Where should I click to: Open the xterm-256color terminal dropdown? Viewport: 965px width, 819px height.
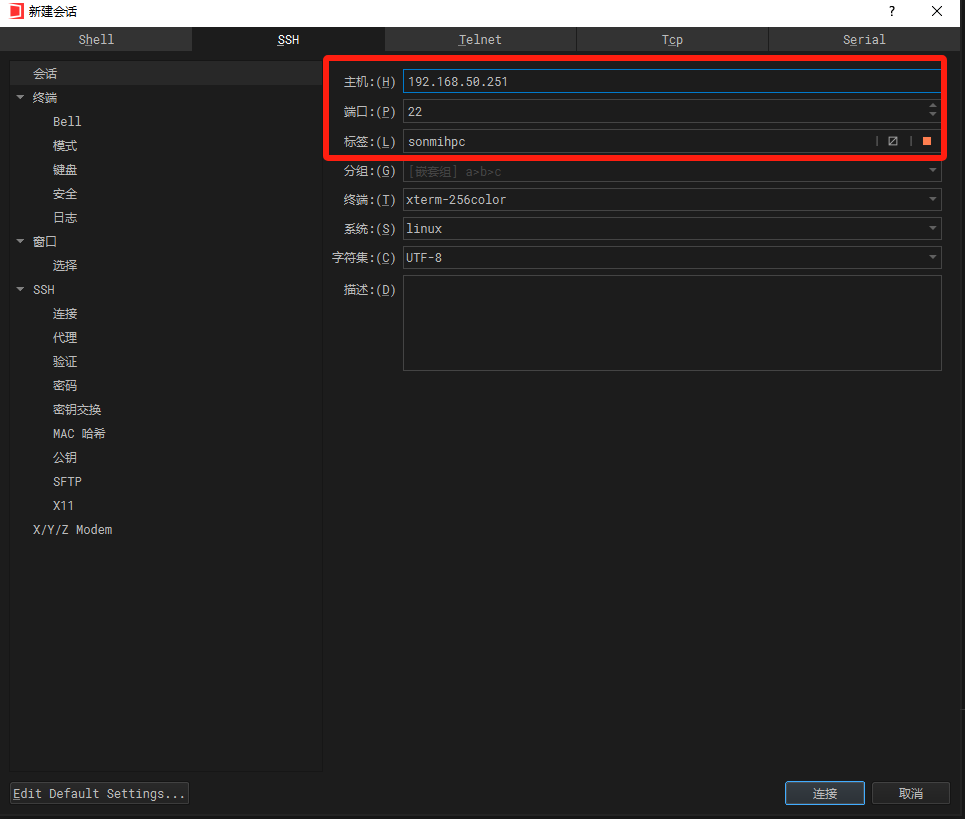pos(932,200)
